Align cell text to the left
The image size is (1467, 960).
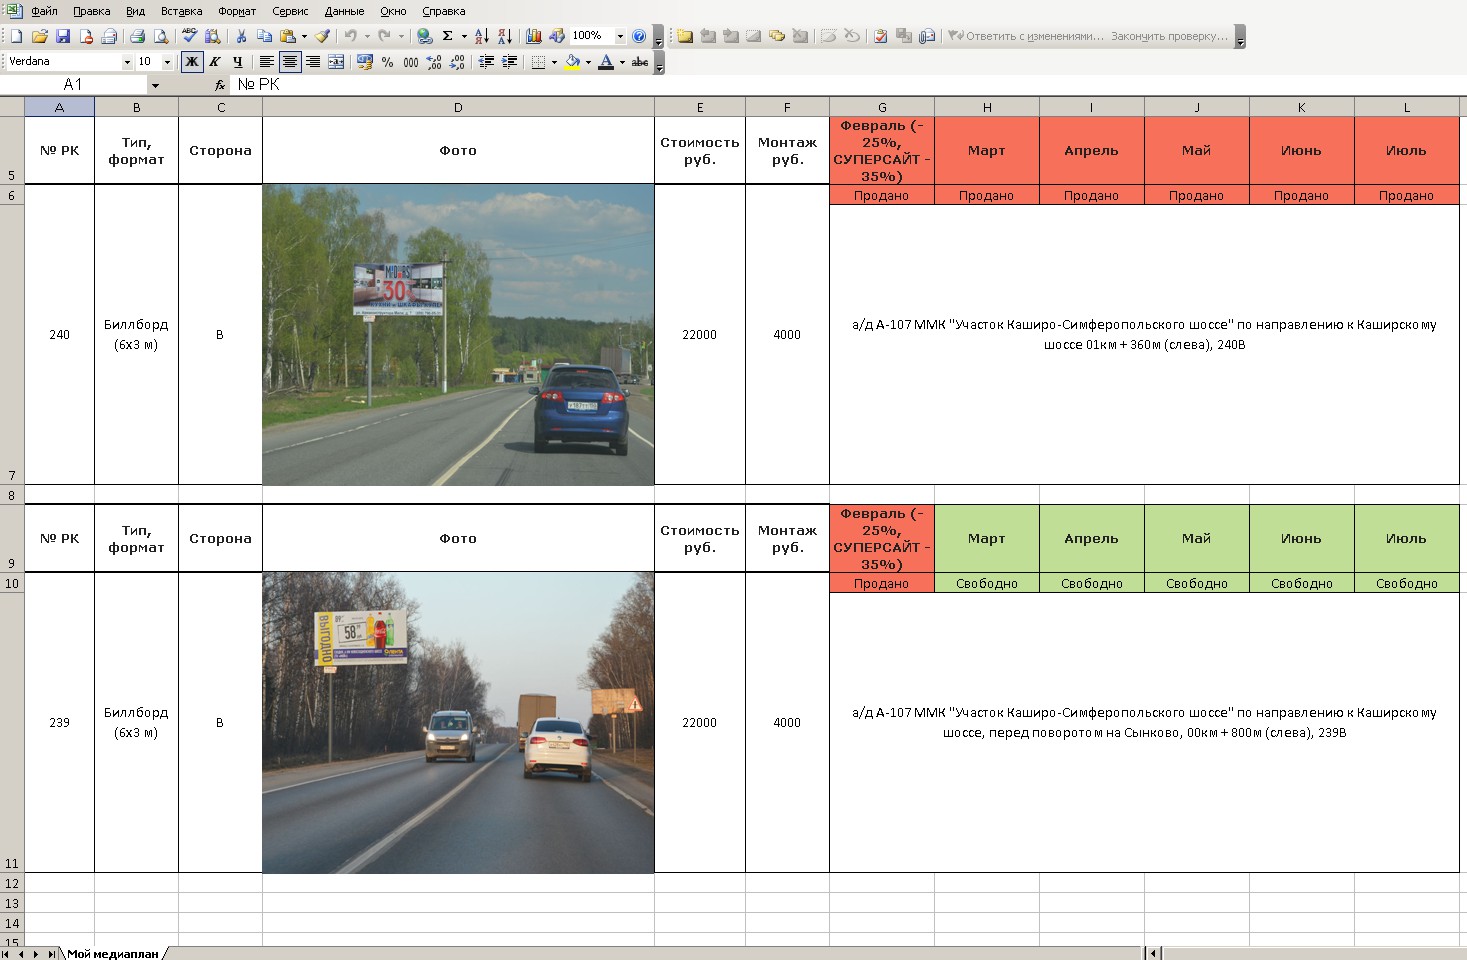(267, 62)
